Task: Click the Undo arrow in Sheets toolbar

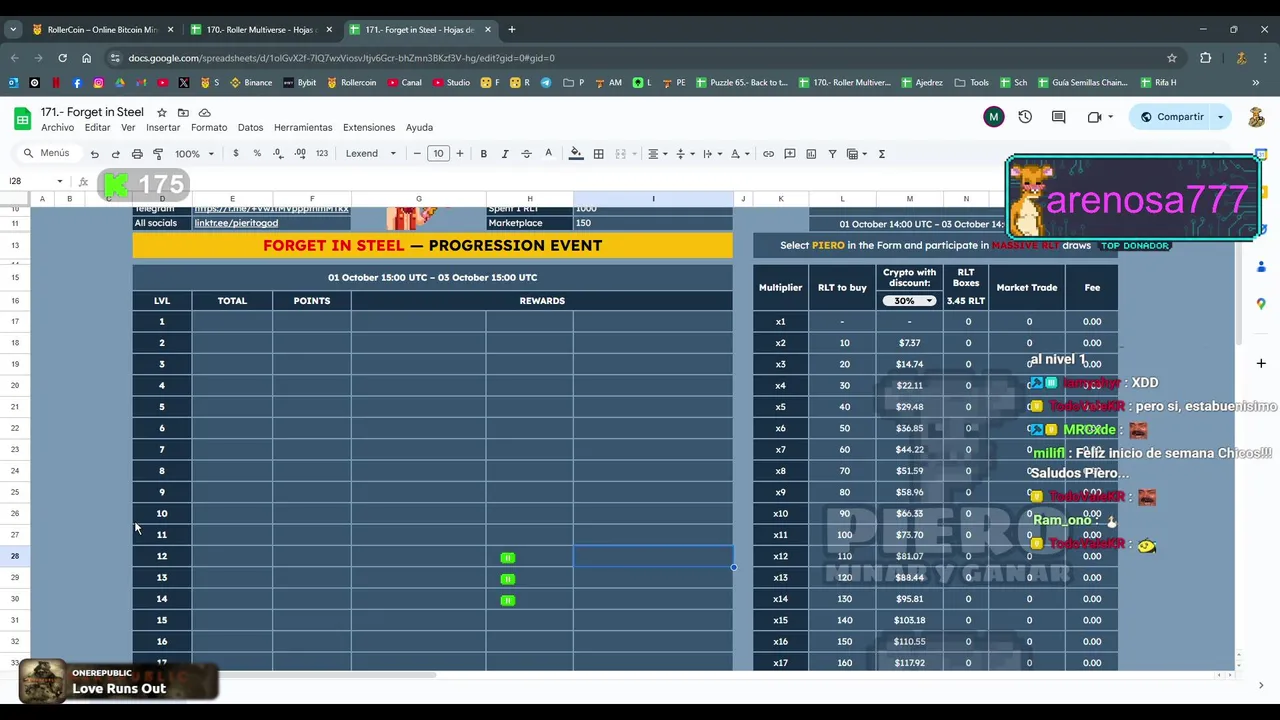Action: (x=94, y=154)
